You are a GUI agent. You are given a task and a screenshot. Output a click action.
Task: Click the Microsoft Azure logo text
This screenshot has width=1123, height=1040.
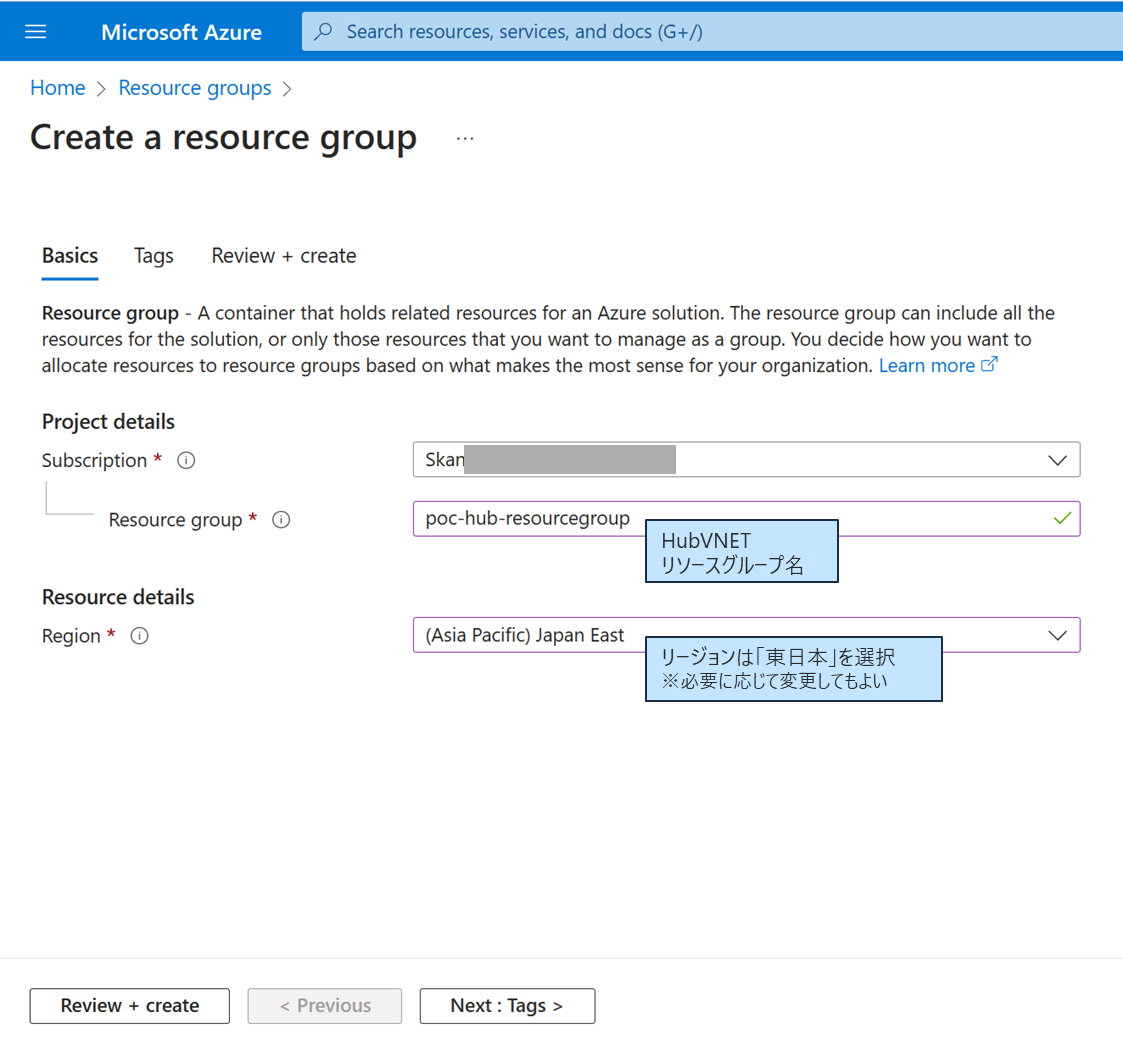(181, 32)
